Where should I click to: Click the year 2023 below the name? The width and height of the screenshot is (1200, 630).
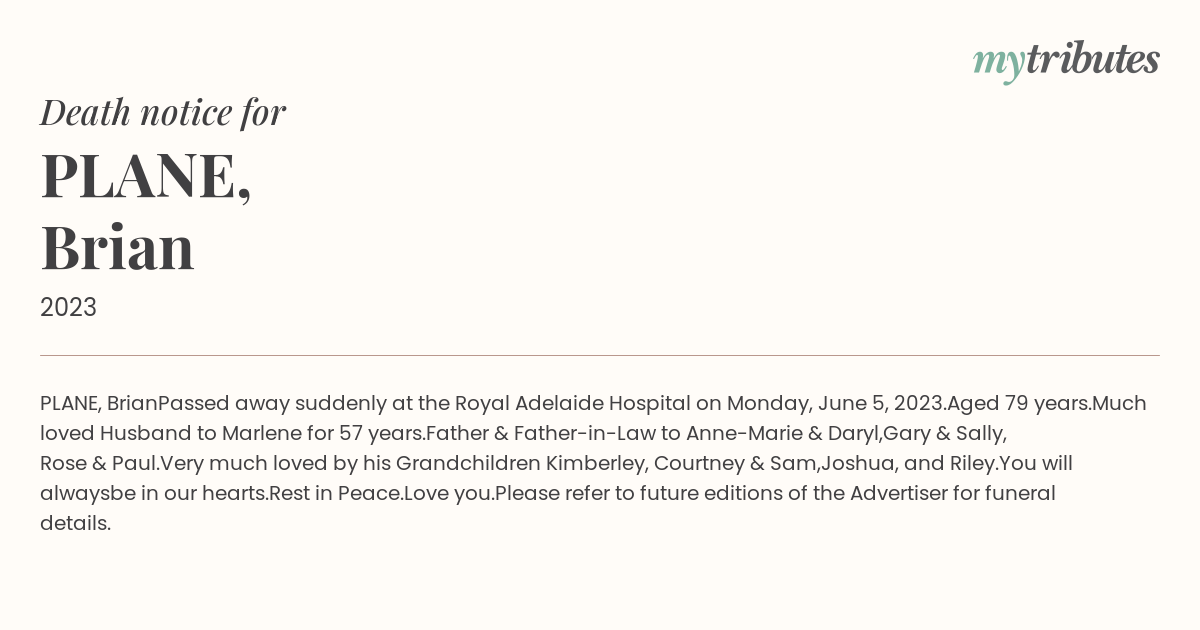click(68, 308)
